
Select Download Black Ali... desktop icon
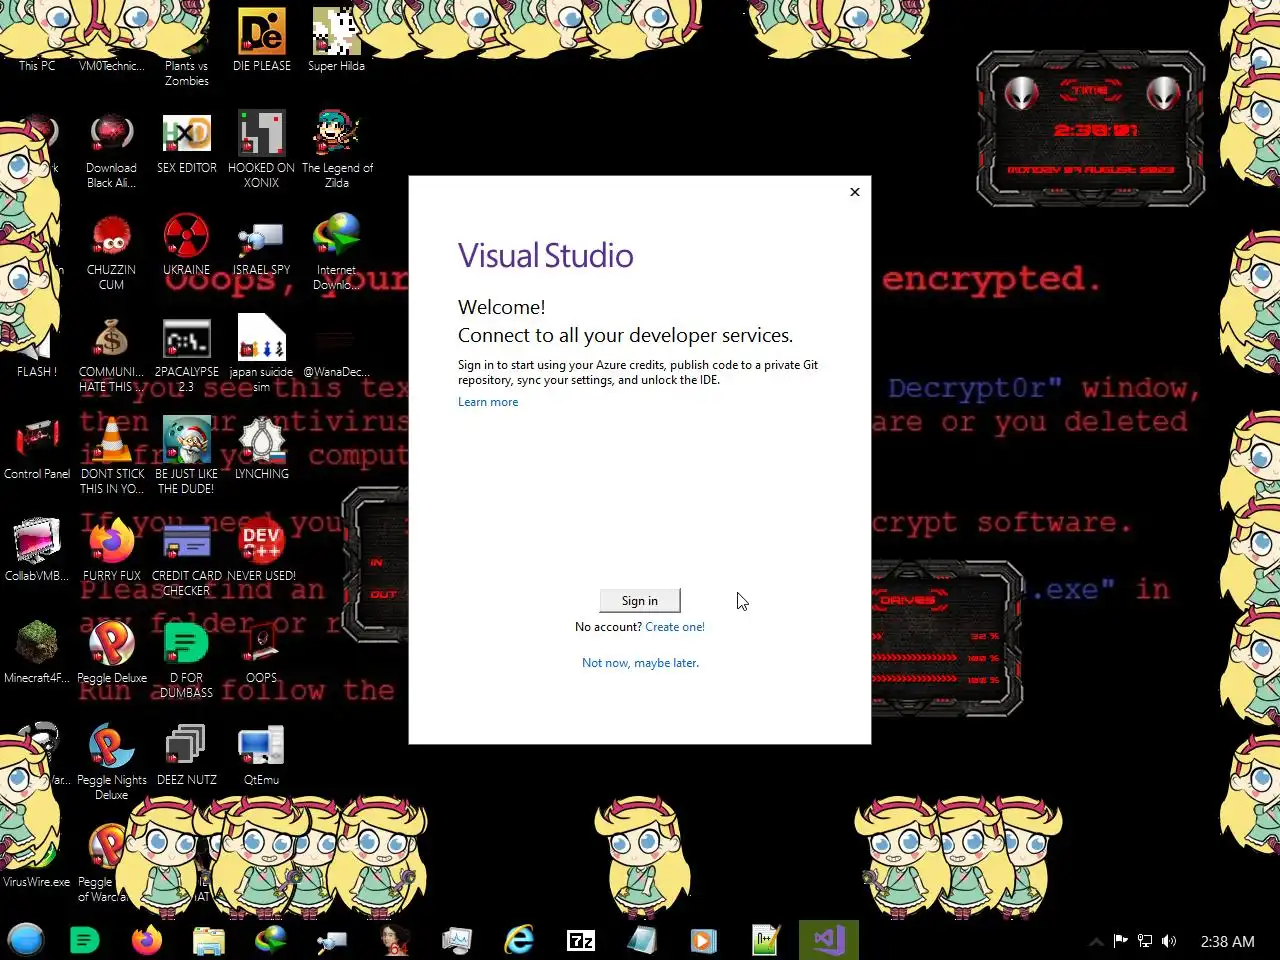(111, 150)
